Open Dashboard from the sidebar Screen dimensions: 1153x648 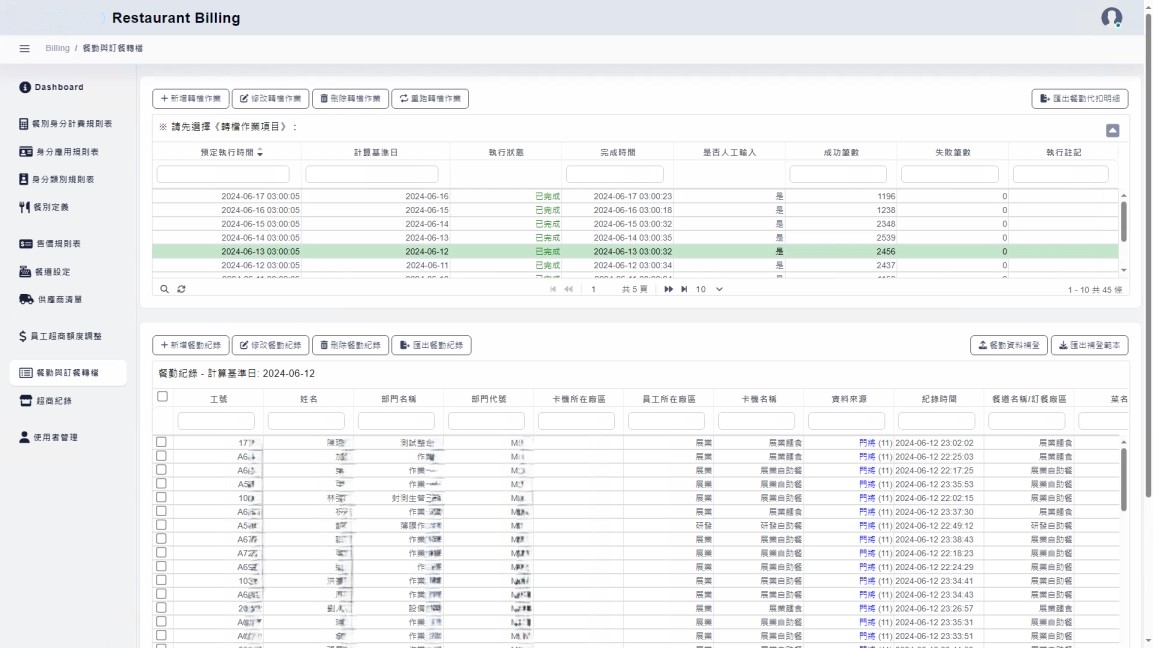point(59,87)
